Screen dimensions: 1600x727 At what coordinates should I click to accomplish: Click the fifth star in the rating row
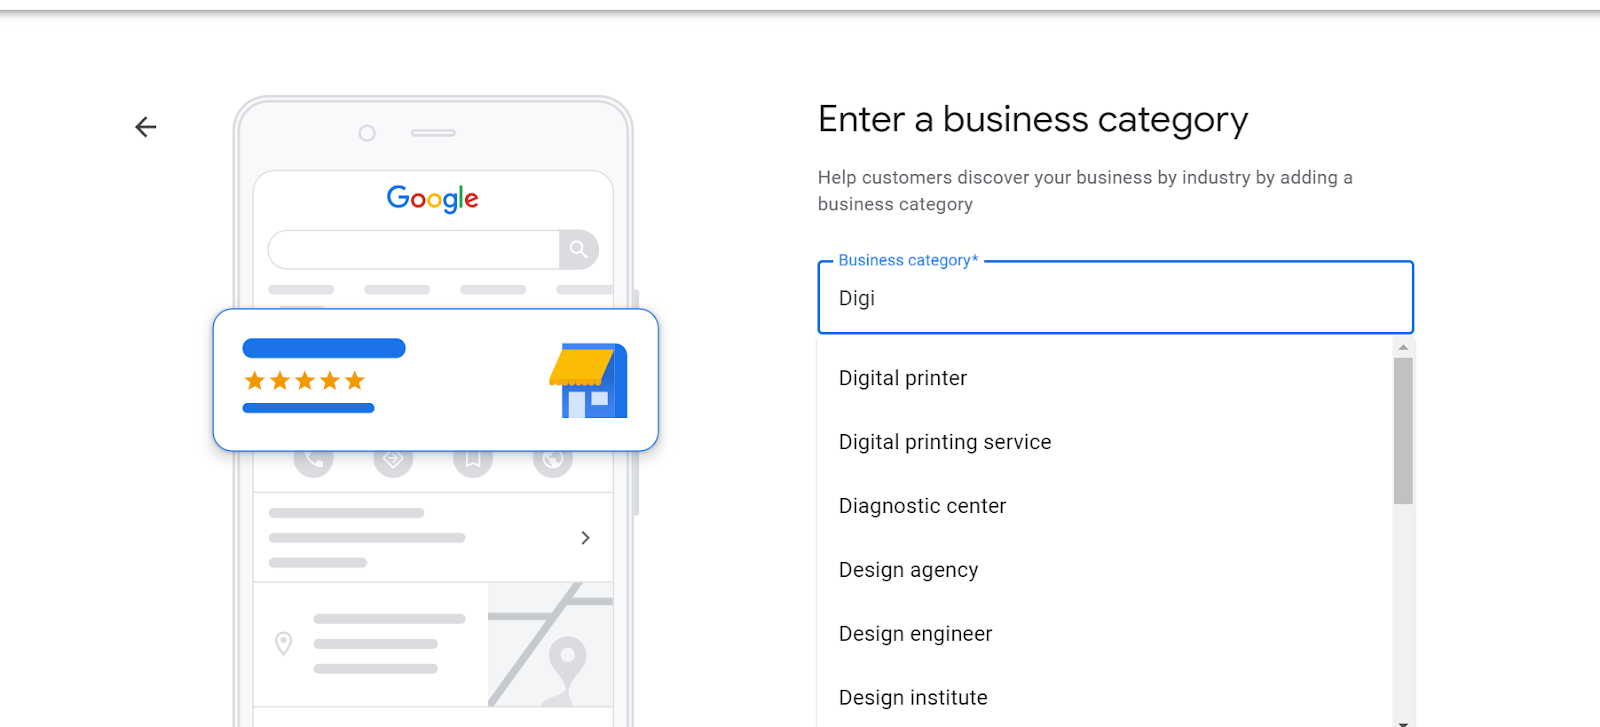354,380
